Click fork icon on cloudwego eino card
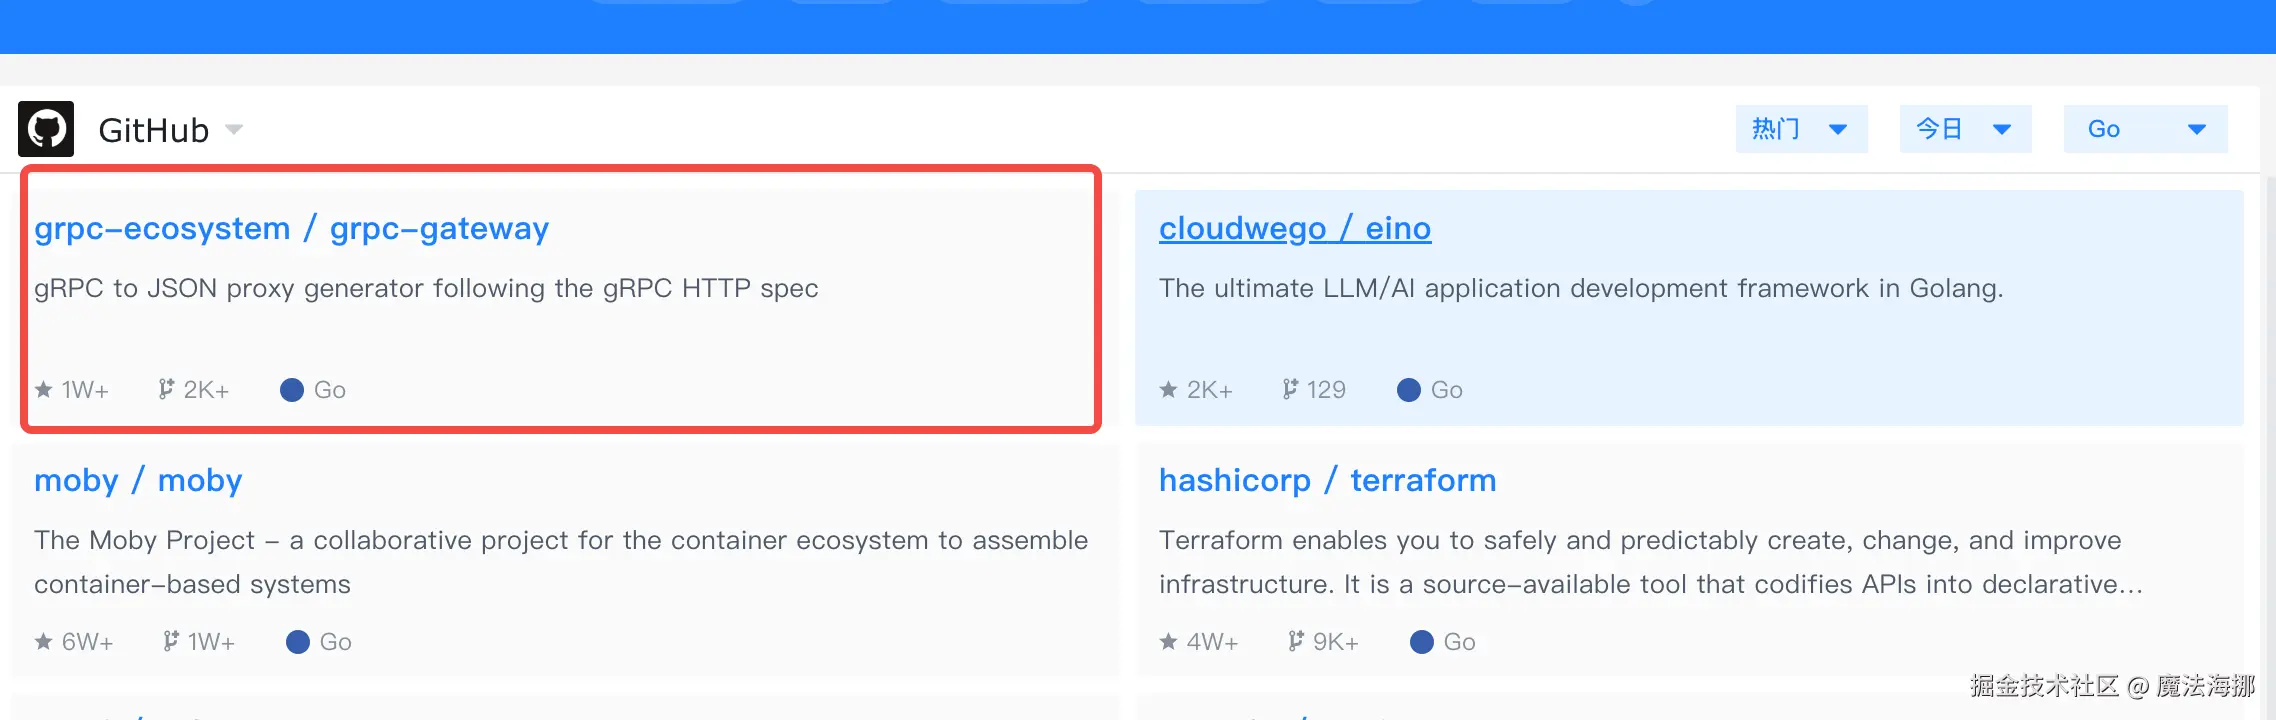Image resolution: width=2276 pixels, height=720 pixels. point(1290,389)
